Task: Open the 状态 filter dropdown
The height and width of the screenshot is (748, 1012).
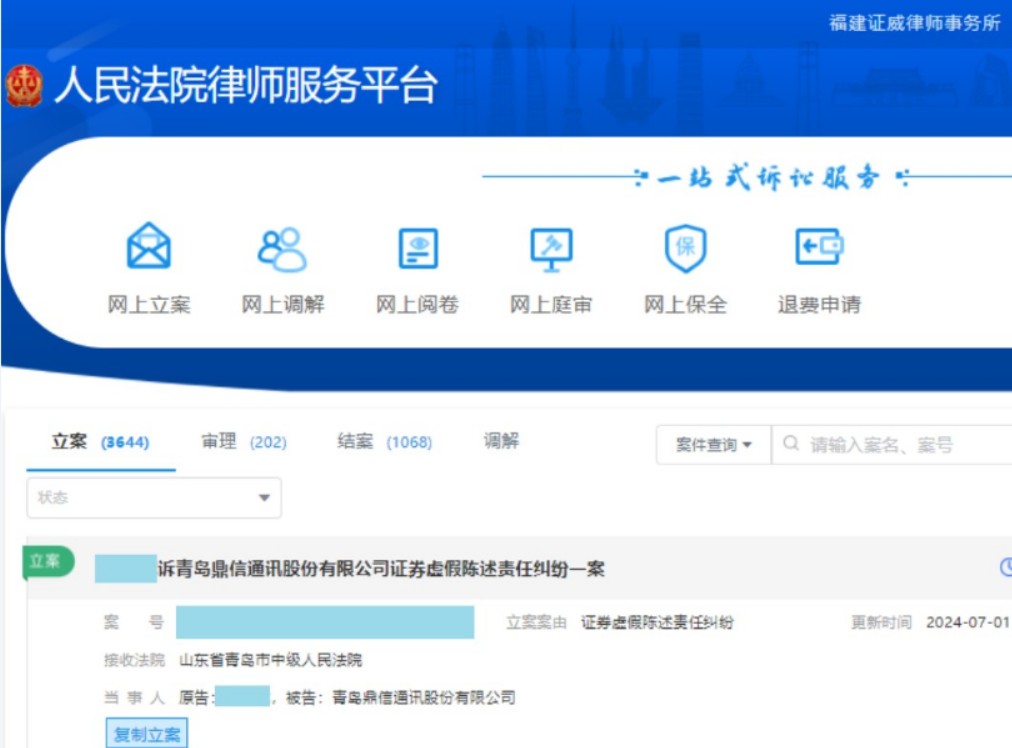Action: pyautogui.click(x=154, y=498)
